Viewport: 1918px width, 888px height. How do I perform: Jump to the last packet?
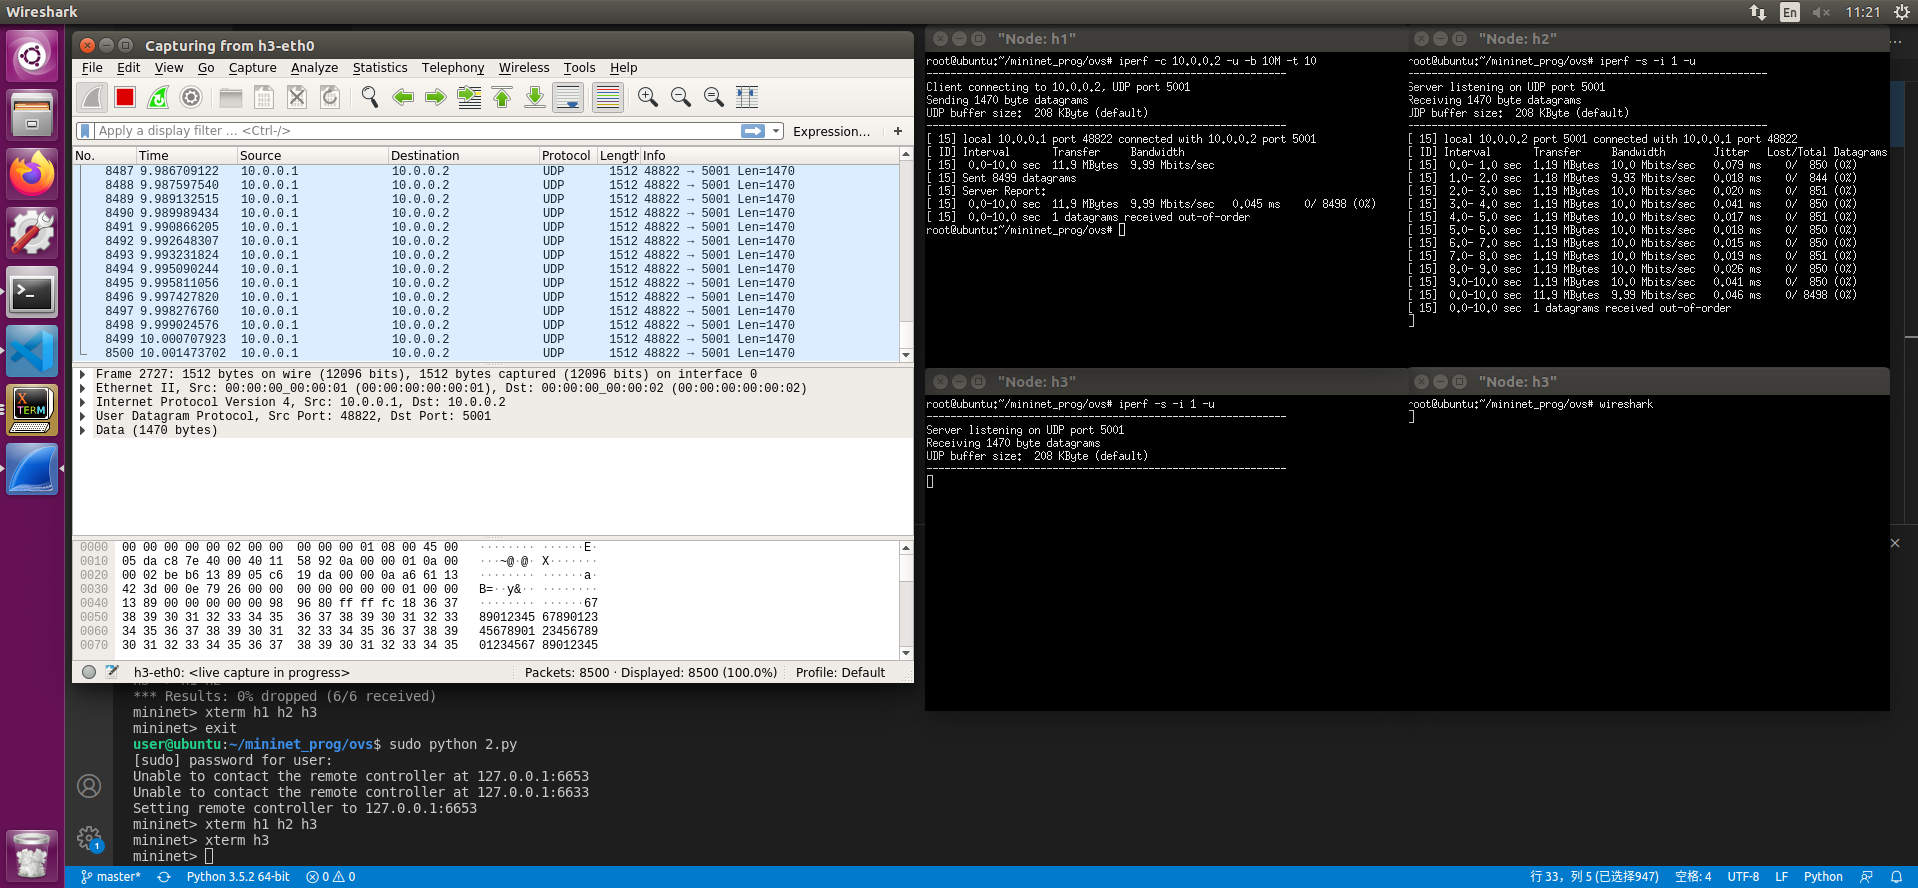coord(535,97)
